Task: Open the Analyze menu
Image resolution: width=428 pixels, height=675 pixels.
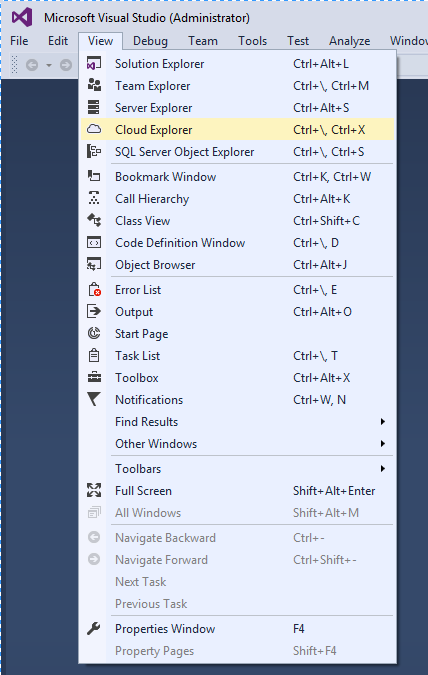Action: click(x=350, y=41)
